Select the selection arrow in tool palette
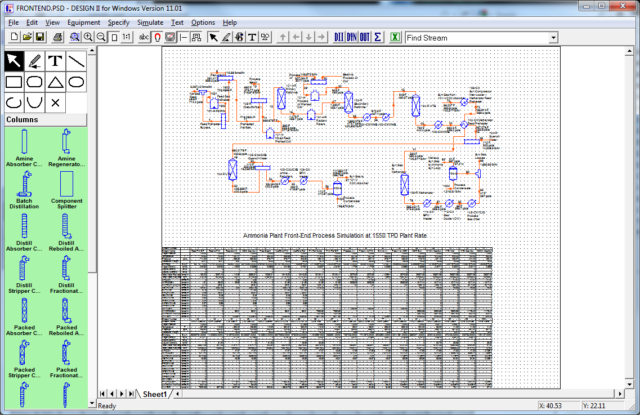This screenshot has height=415, width=640. point(14,61)
